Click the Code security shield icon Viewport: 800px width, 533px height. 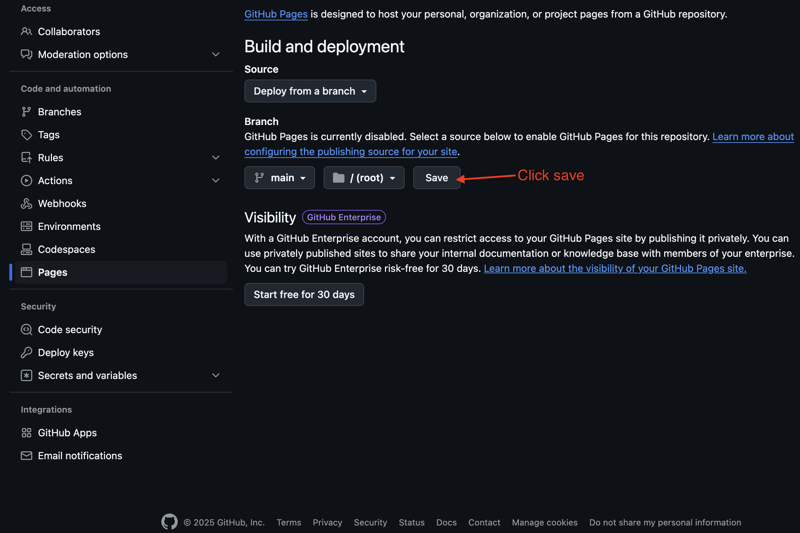click(26, 329)
